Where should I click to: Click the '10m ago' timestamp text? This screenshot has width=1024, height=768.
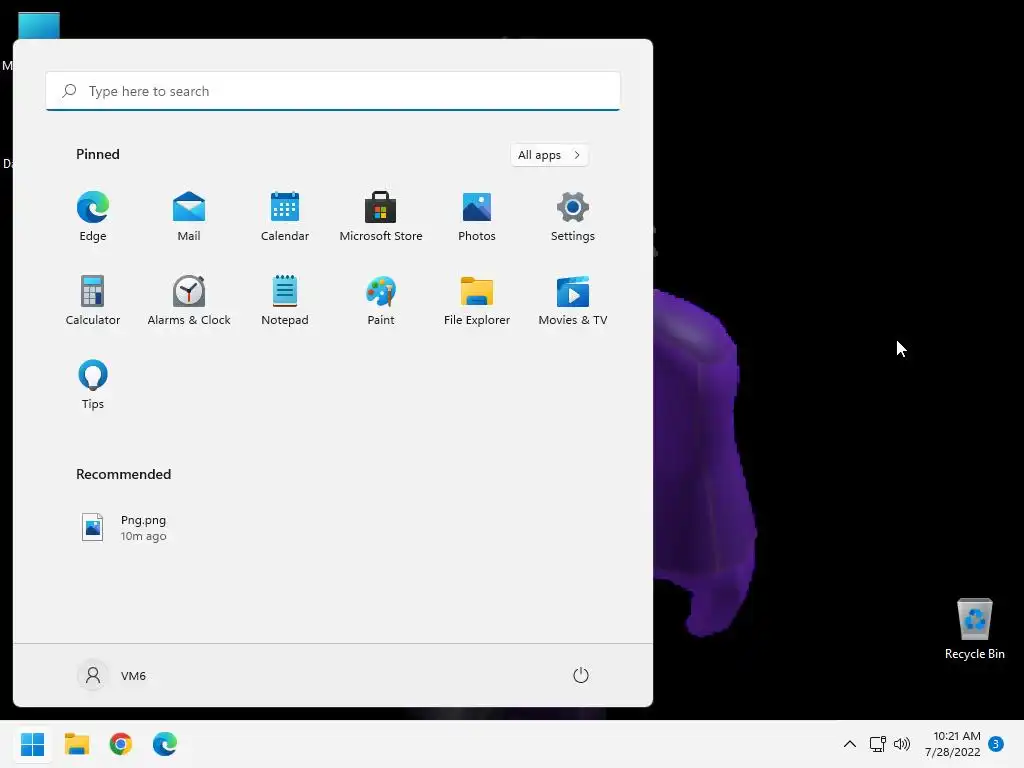pyautogui.click(x=144, y=536)
